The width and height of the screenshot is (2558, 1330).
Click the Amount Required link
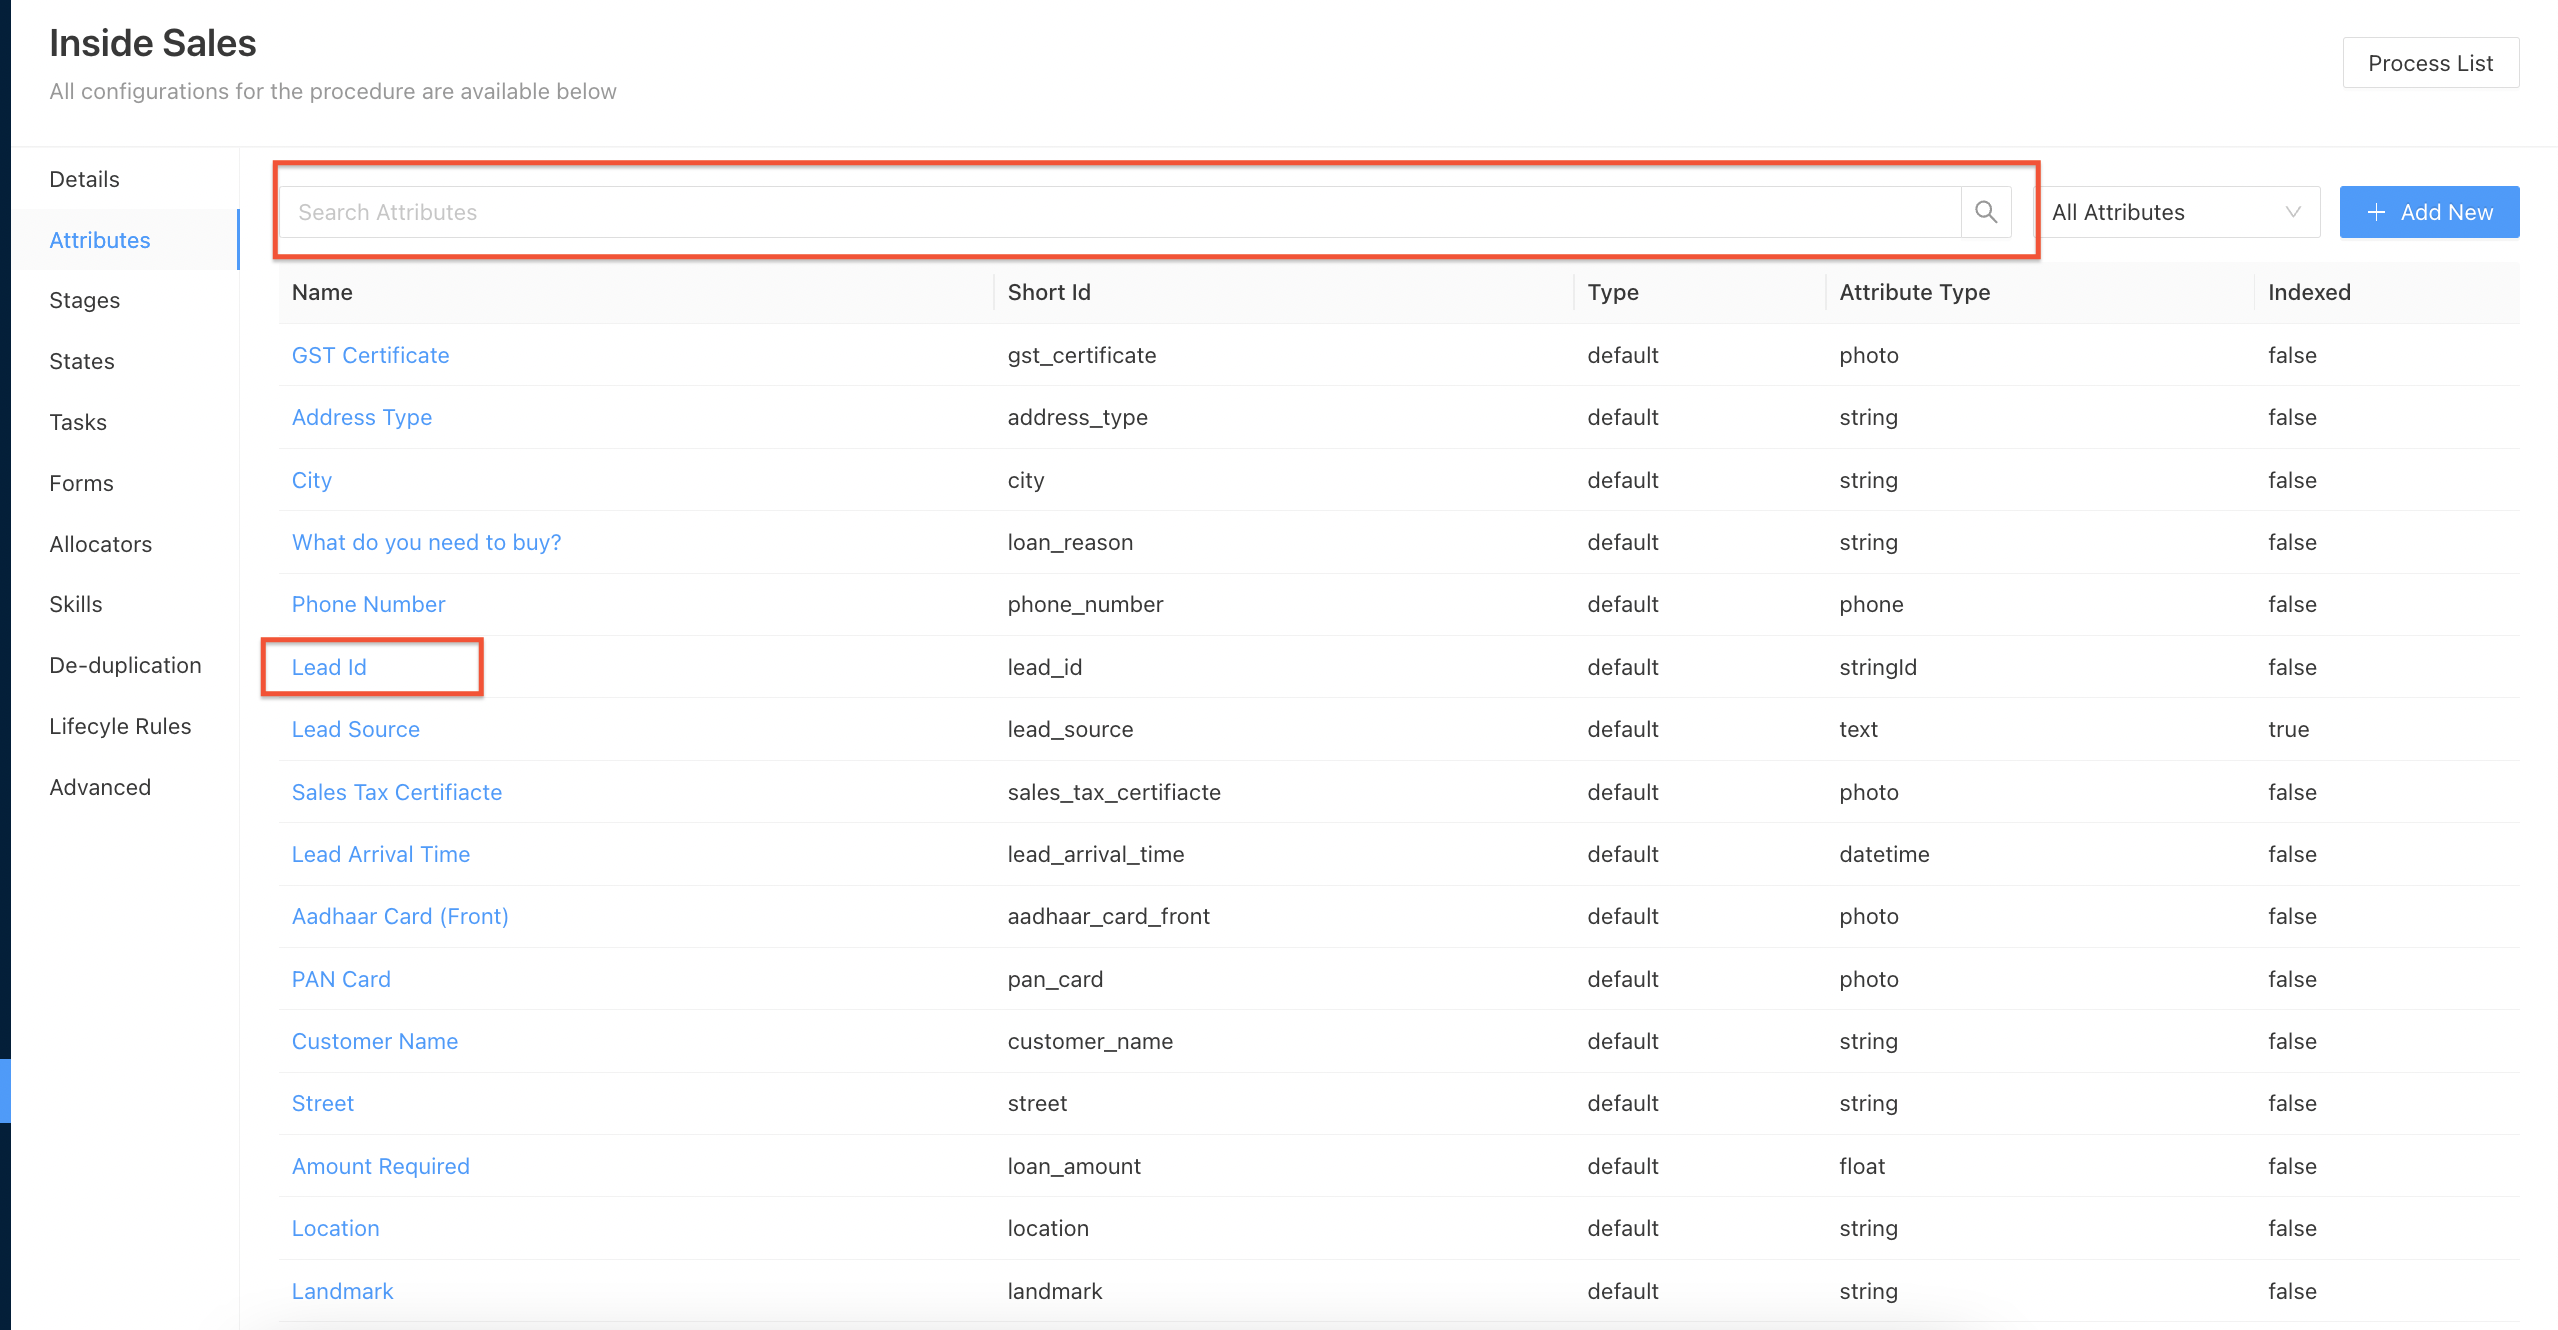coord(380,1166)
